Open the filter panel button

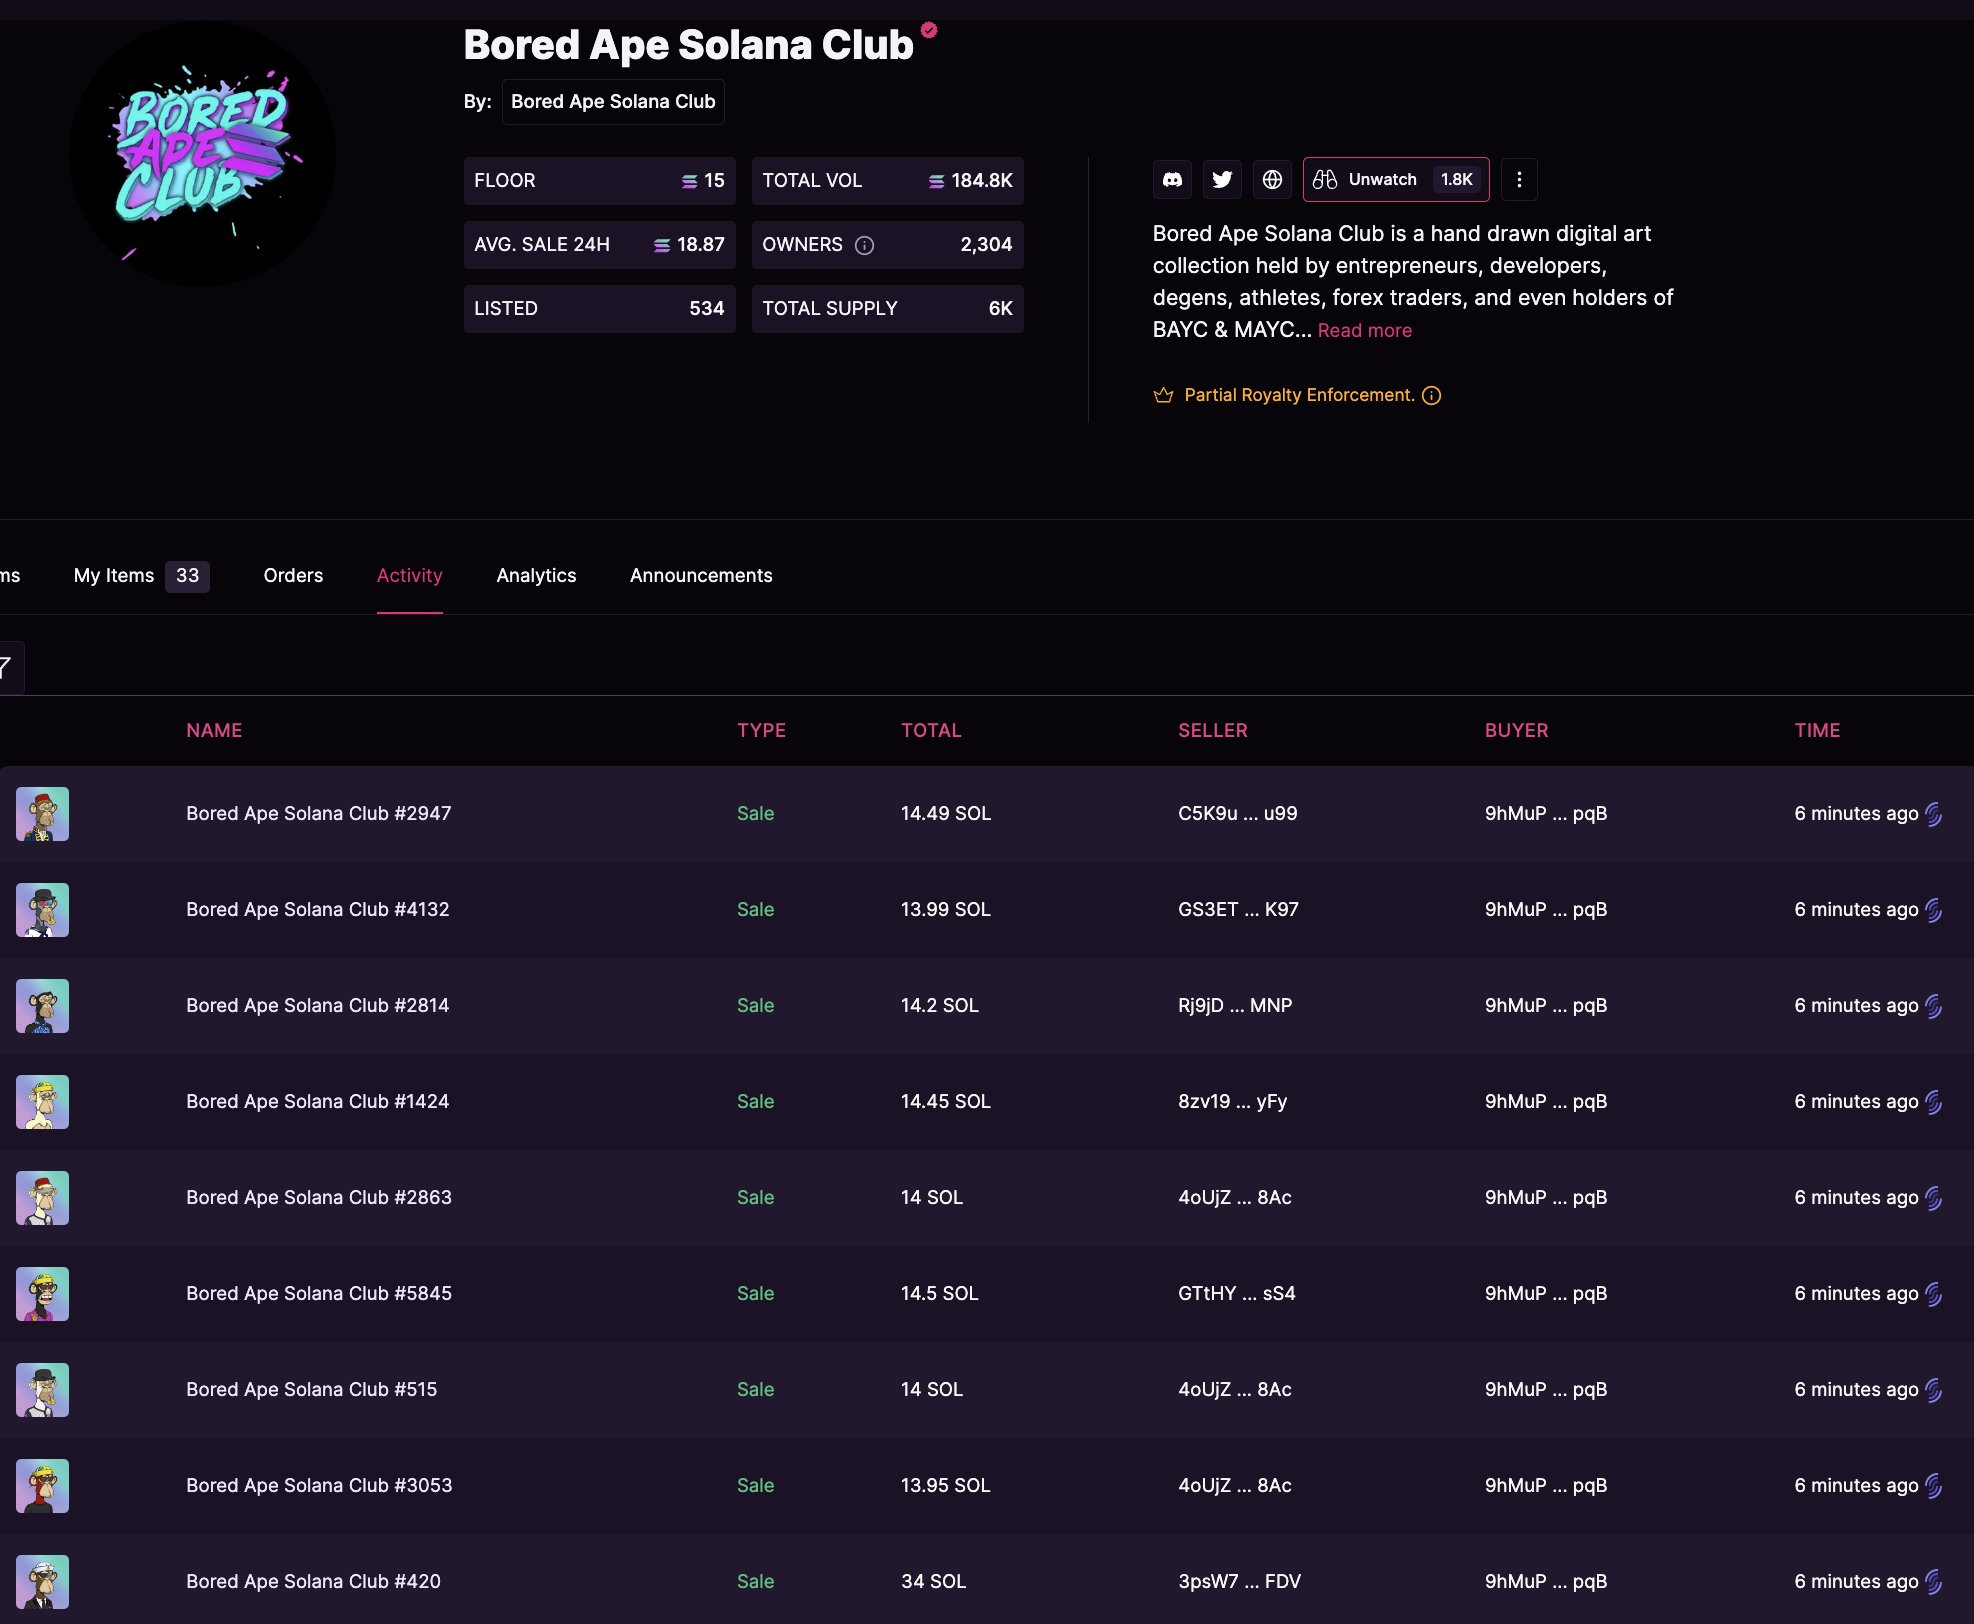(x=8, y=667)
